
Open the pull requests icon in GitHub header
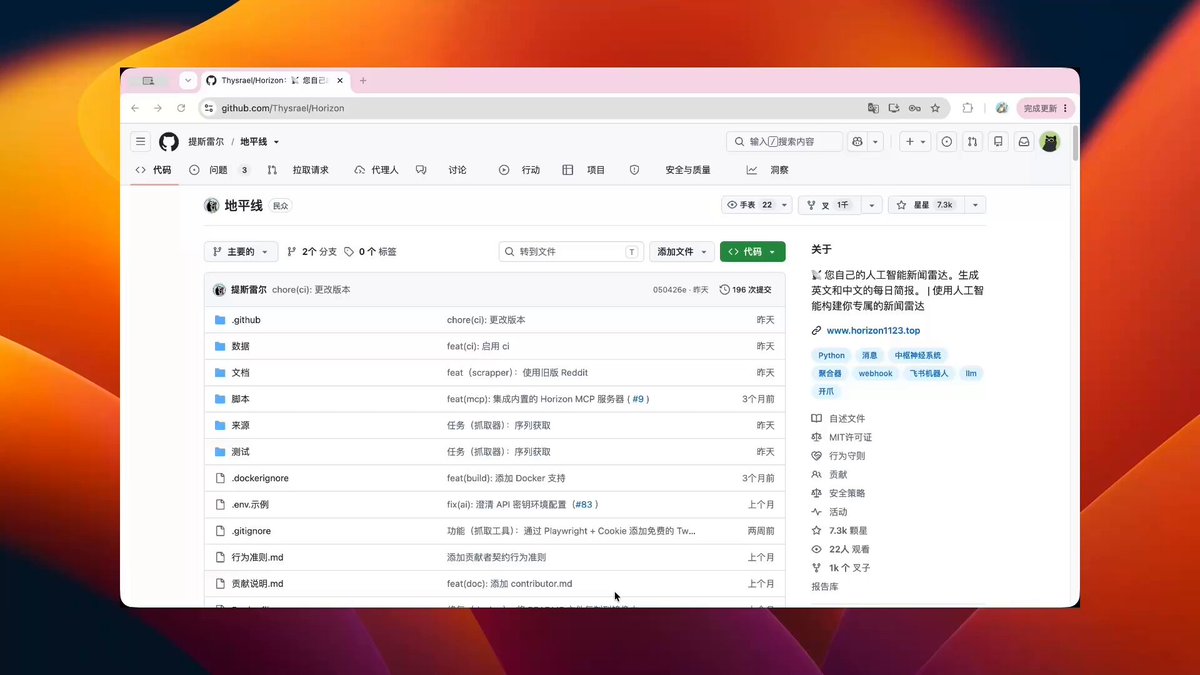[972, 142]
